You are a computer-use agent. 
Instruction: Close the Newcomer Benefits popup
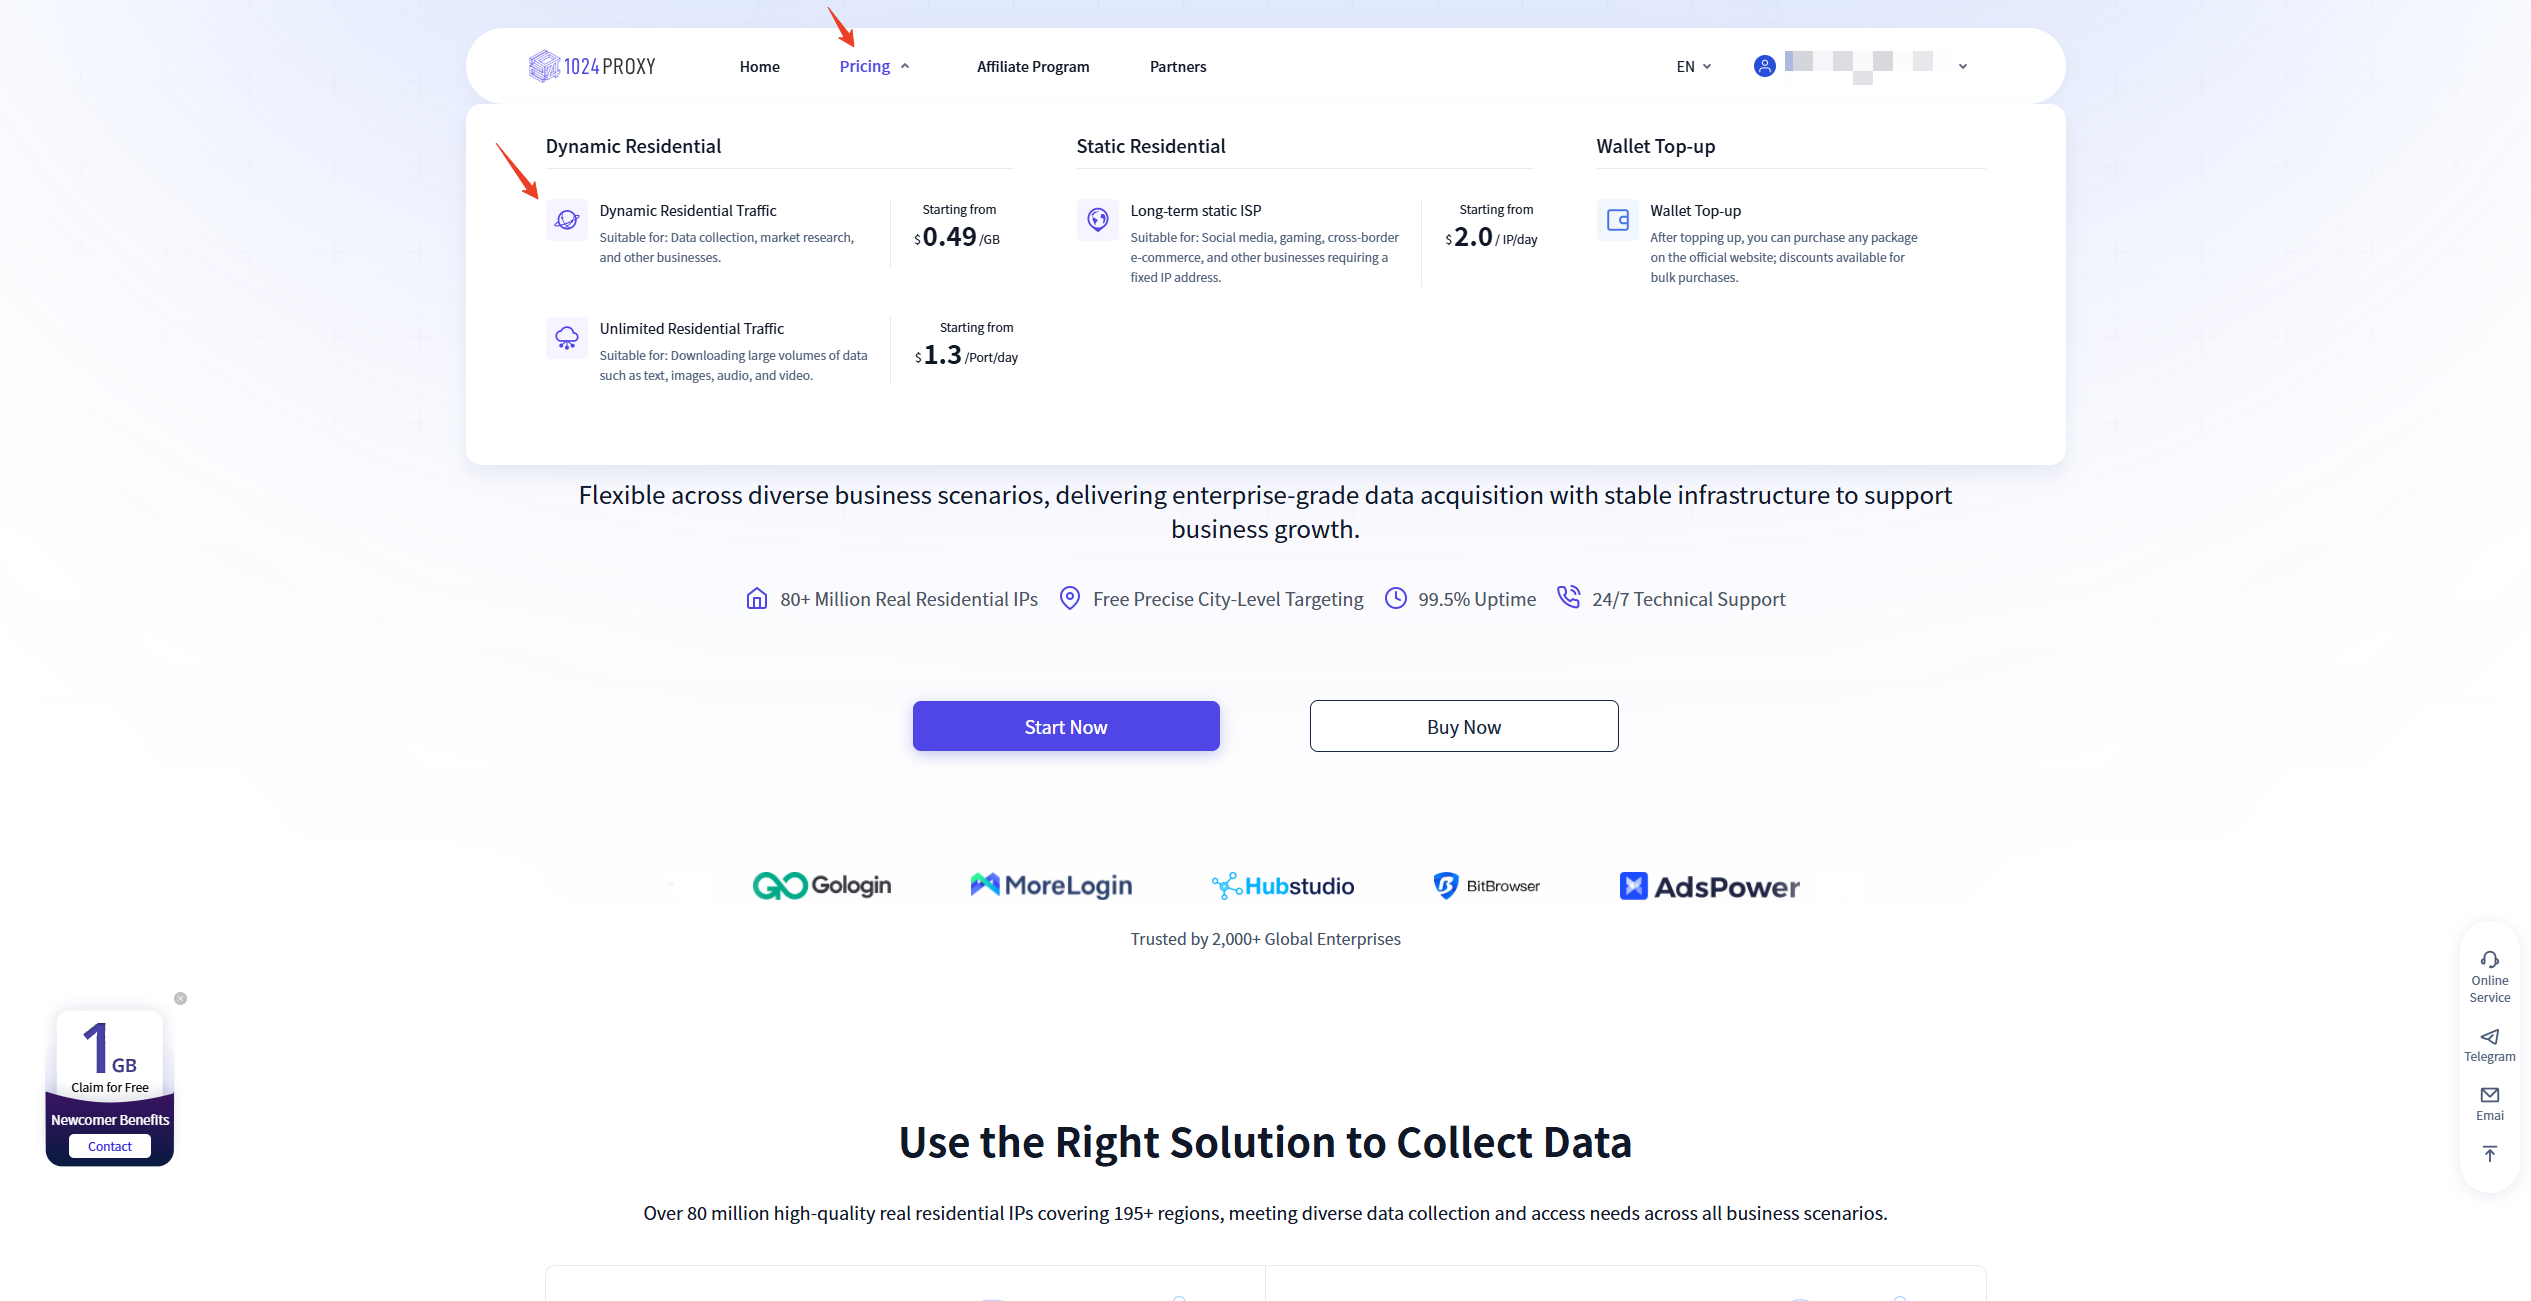180,998
